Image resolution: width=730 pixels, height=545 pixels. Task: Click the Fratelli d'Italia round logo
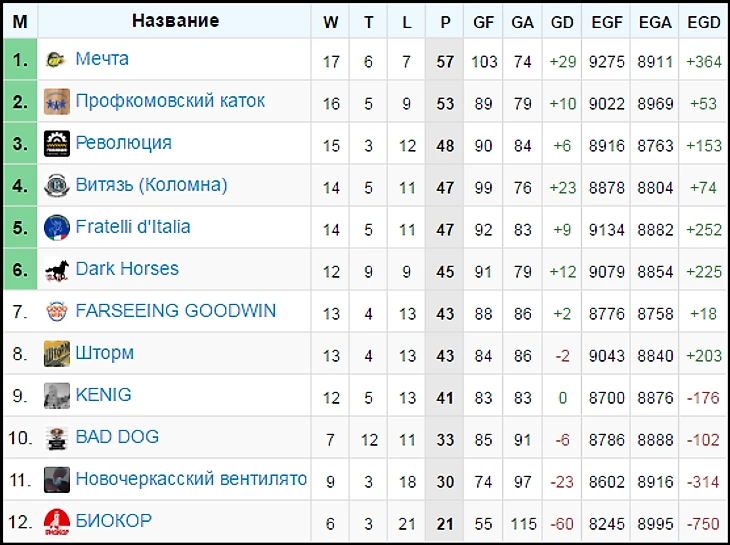point(57,228)
